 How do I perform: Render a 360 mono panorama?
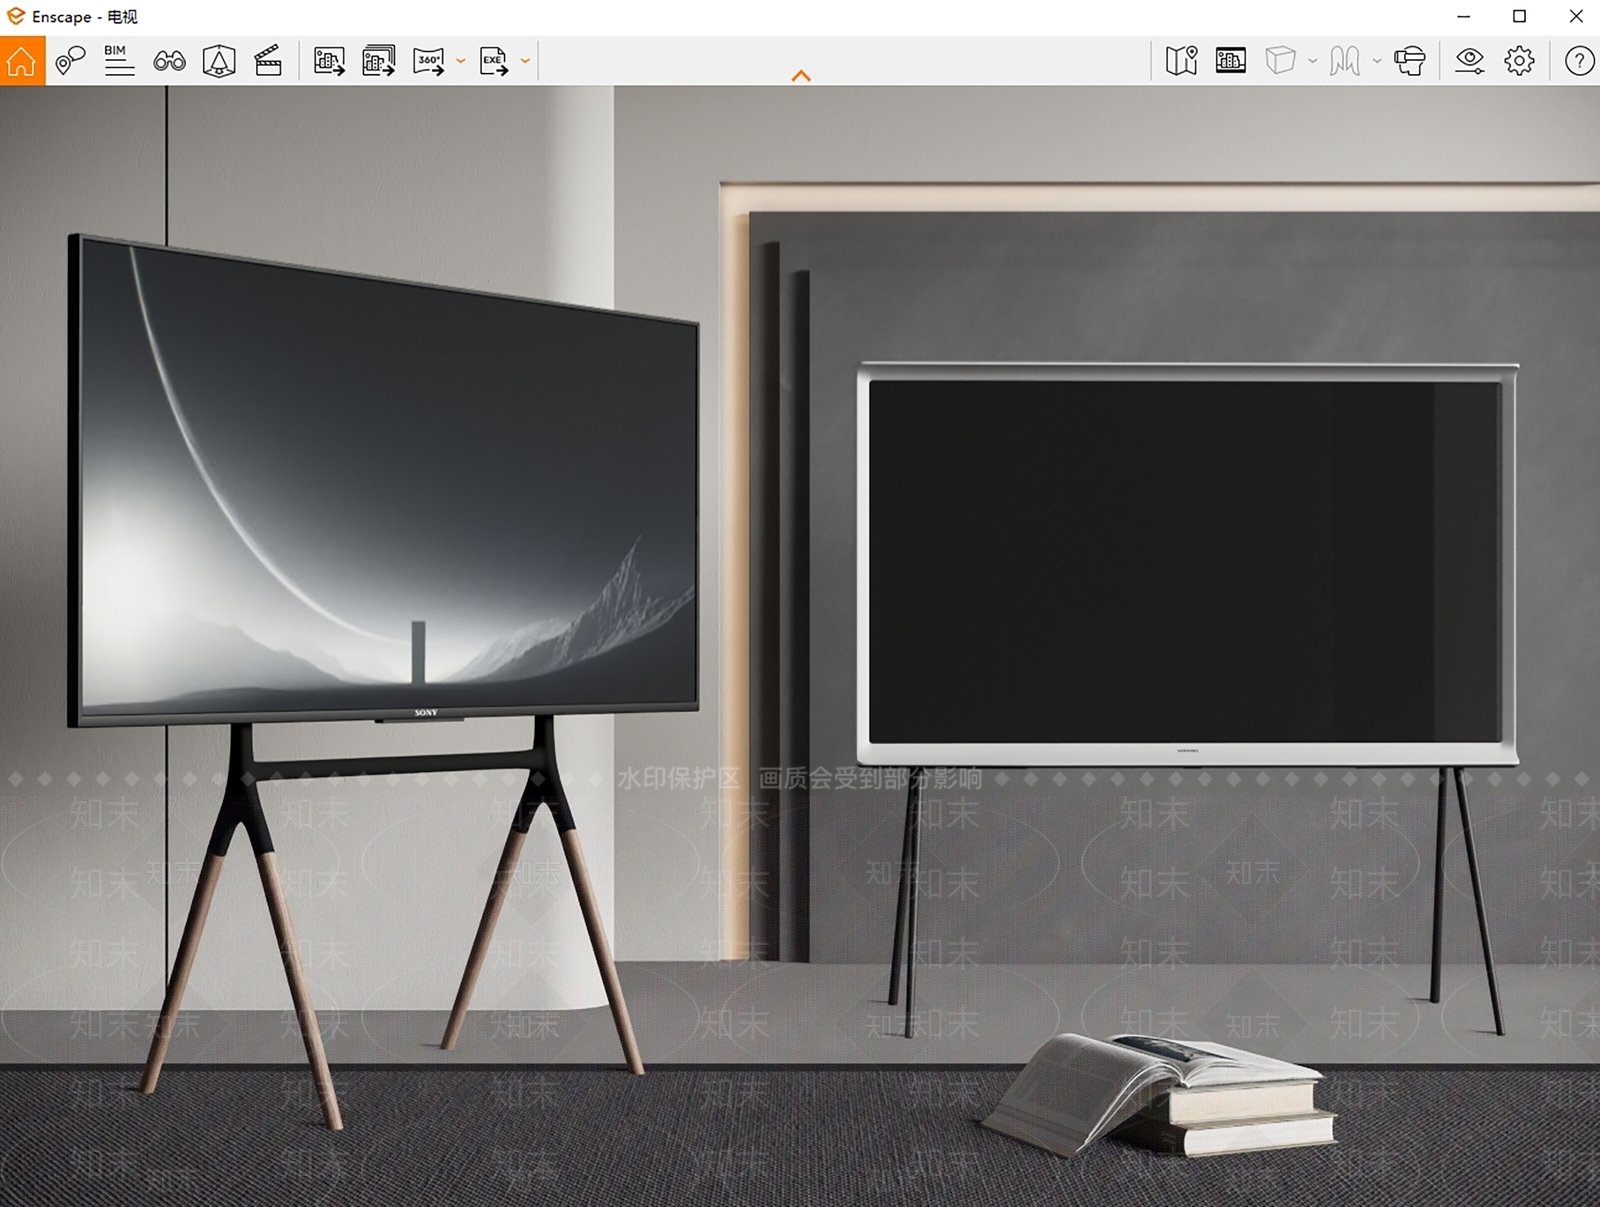429,61
